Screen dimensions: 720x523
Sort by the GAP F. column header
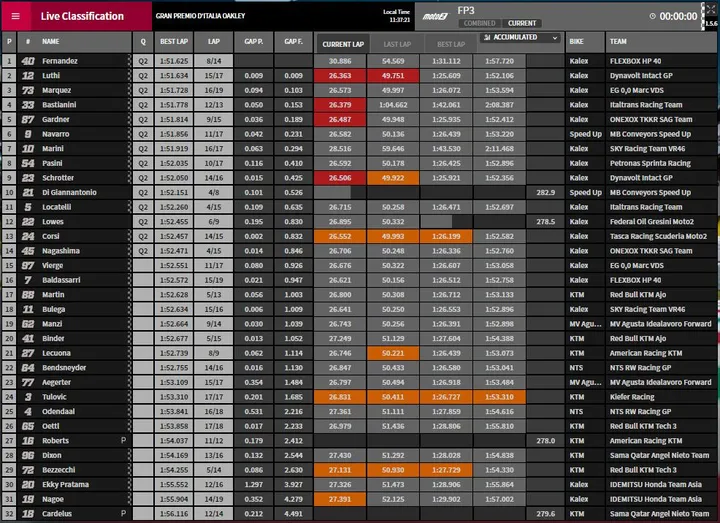(x=293, y=41)
